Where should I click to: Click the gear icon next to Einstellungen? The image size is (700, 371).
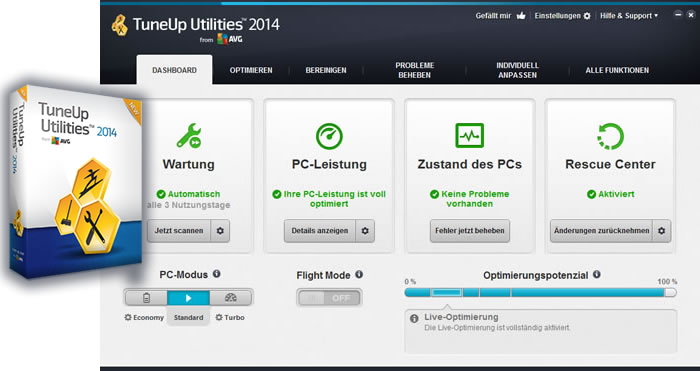click(x=587, y=16)
